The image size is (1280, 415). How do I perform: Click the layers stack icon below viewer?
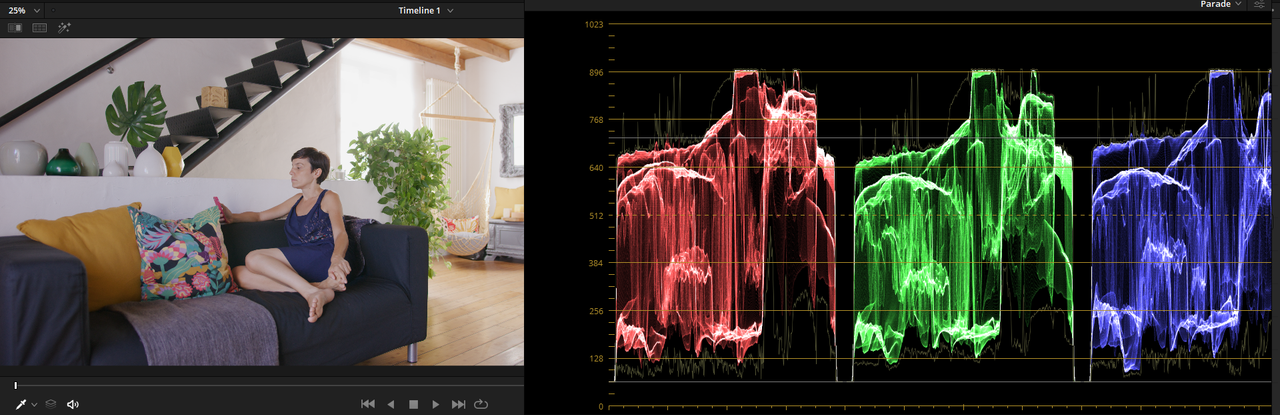tap(50, 404)
